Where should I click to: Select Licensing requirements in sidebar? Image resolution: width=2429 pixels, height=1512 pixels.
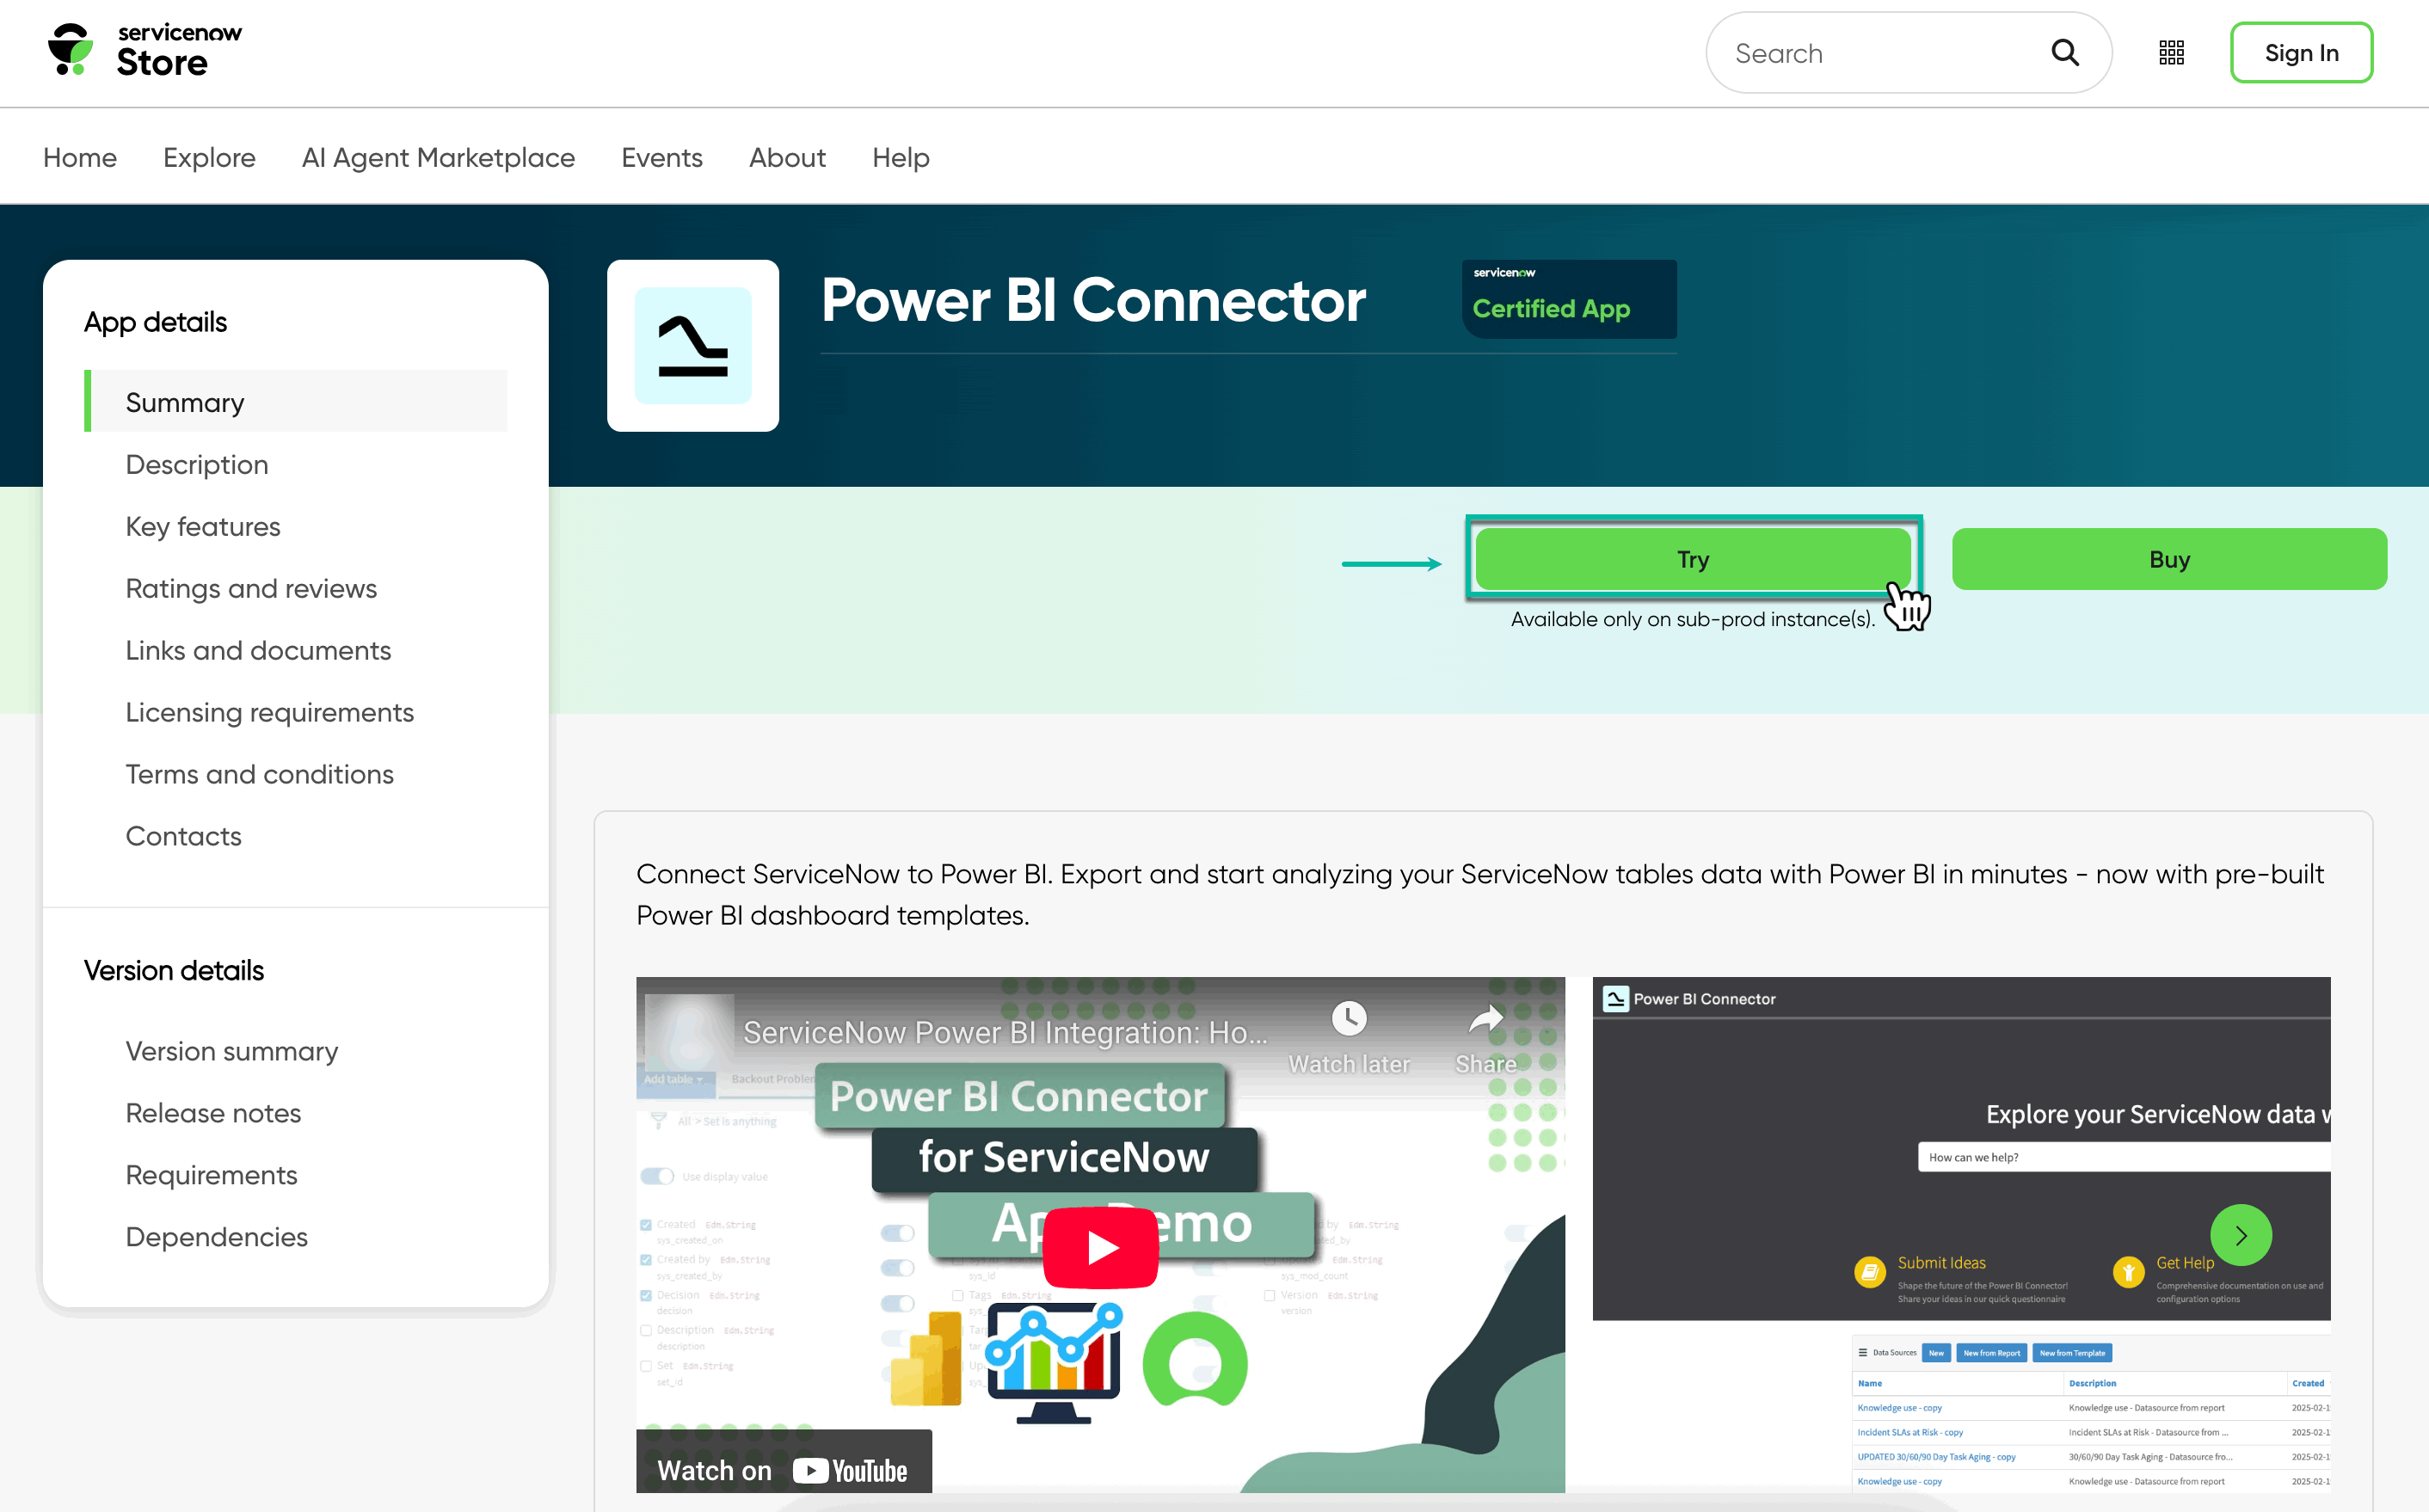(x=269, y=712)
